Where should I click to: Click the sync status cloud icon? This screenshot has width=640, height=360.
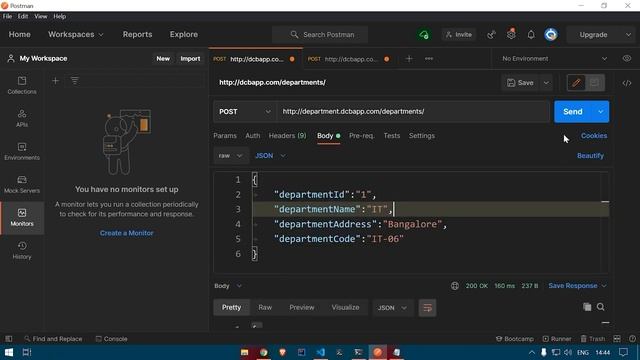click(x=424, y=35)
